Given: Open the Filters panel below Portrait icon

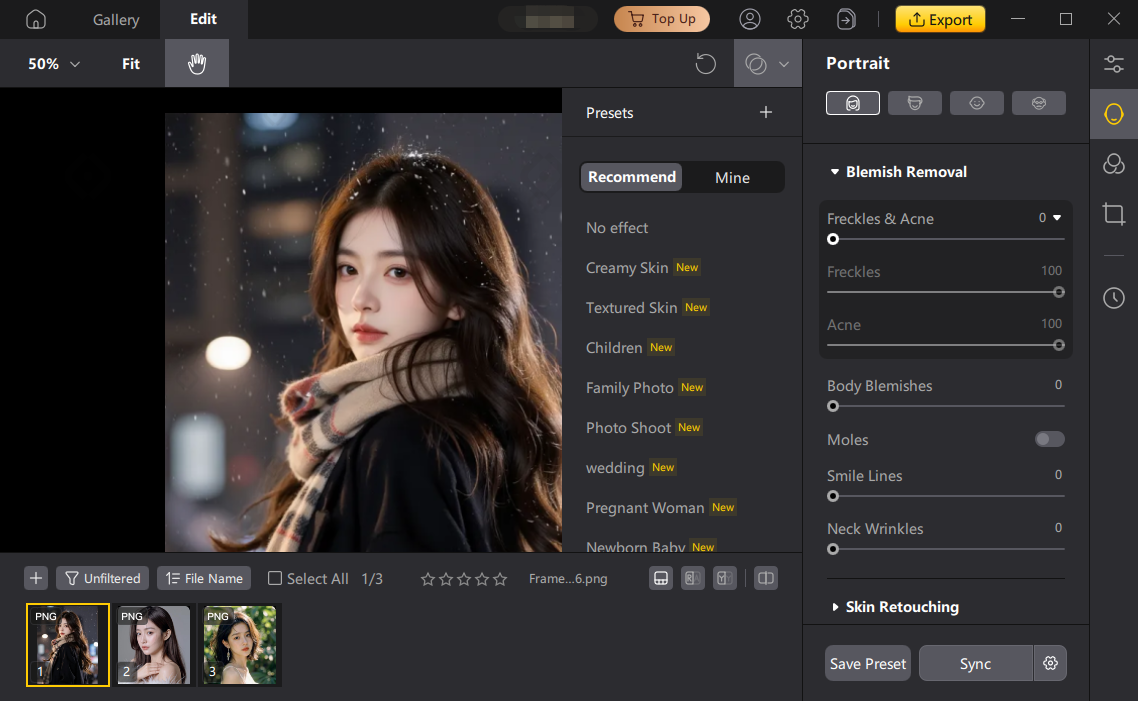Looking at the screenshot, I should (1114, 163).
